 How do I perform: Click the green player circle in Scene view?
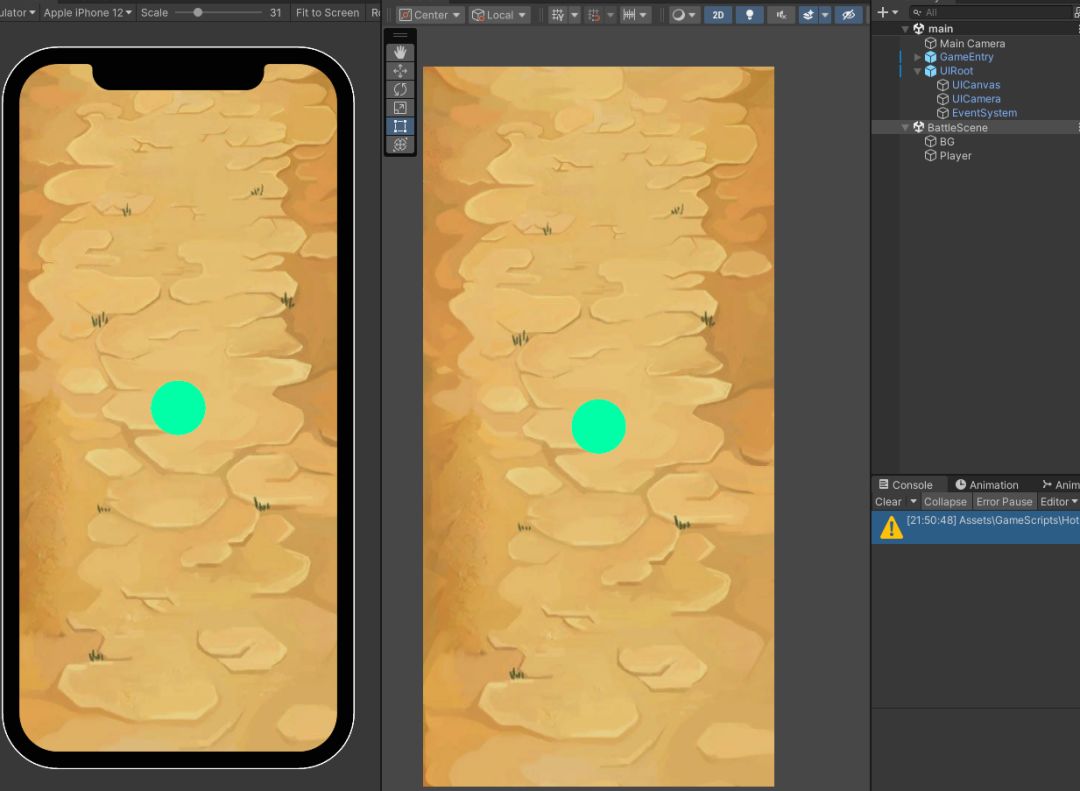pyautogui.click(x=599, y=427)
